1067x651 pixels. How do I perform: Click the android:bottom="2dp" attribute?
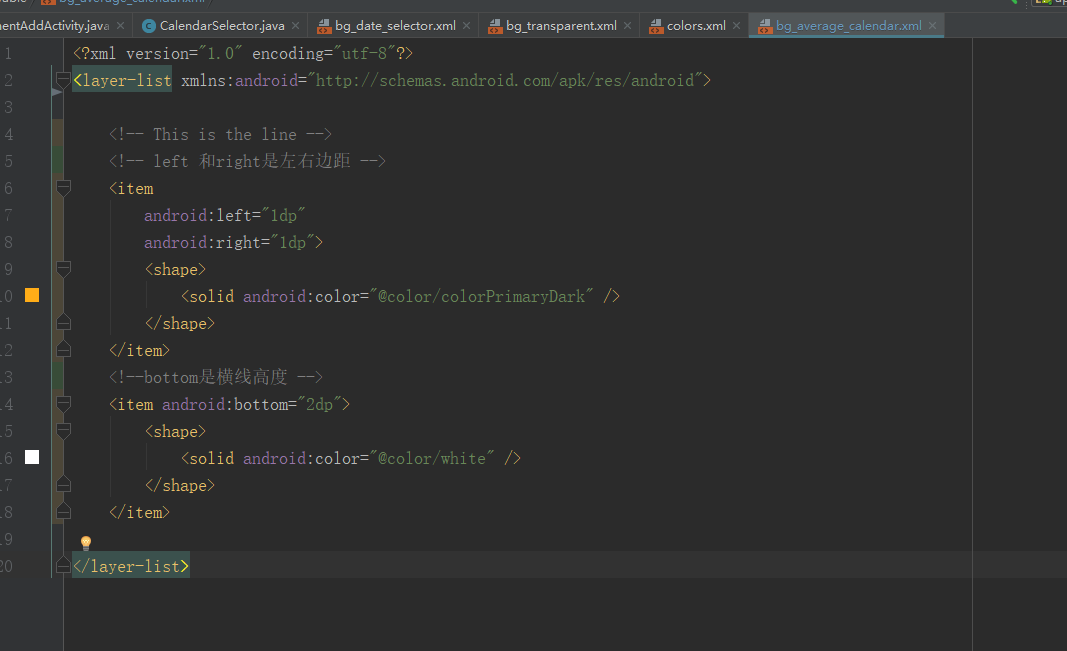(252, 404)
